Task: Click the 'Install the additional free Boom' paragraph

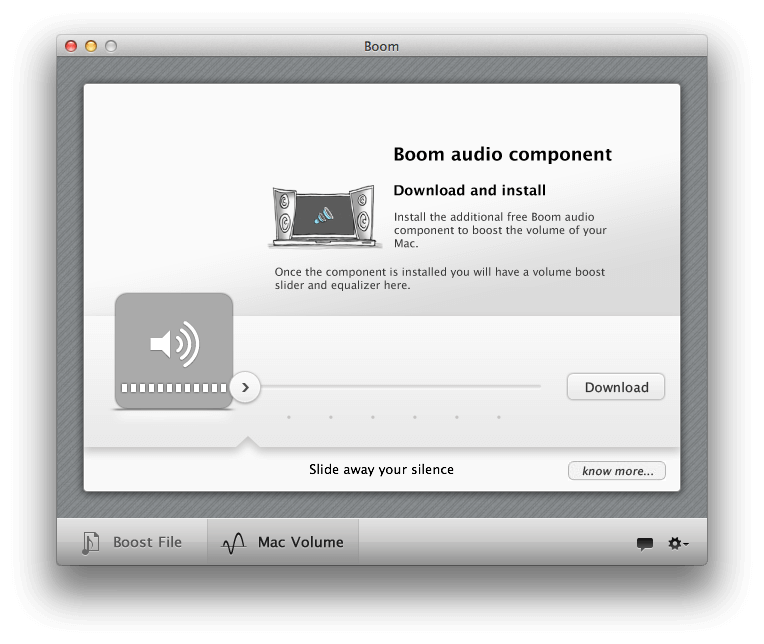Action: coord(500,230)
